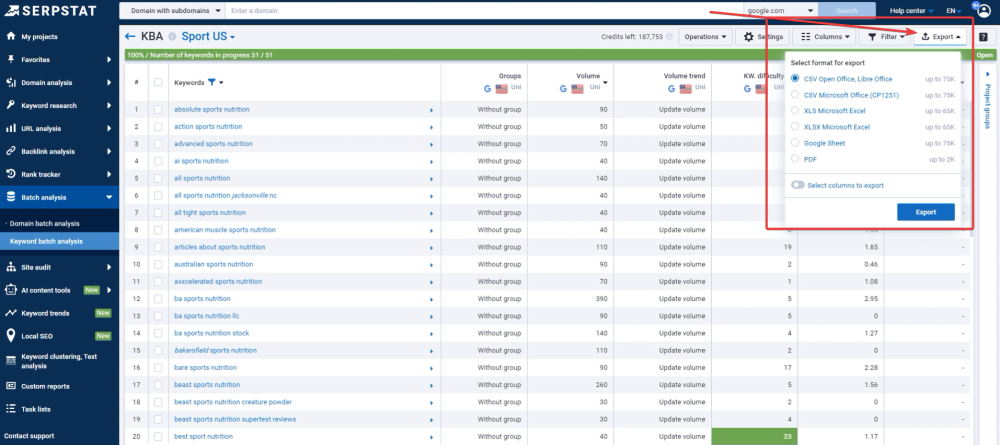Toggle Select columns to export switch
Image resolution: width=1000 pixels, height=445 pixels.
[x=797, y=186]
